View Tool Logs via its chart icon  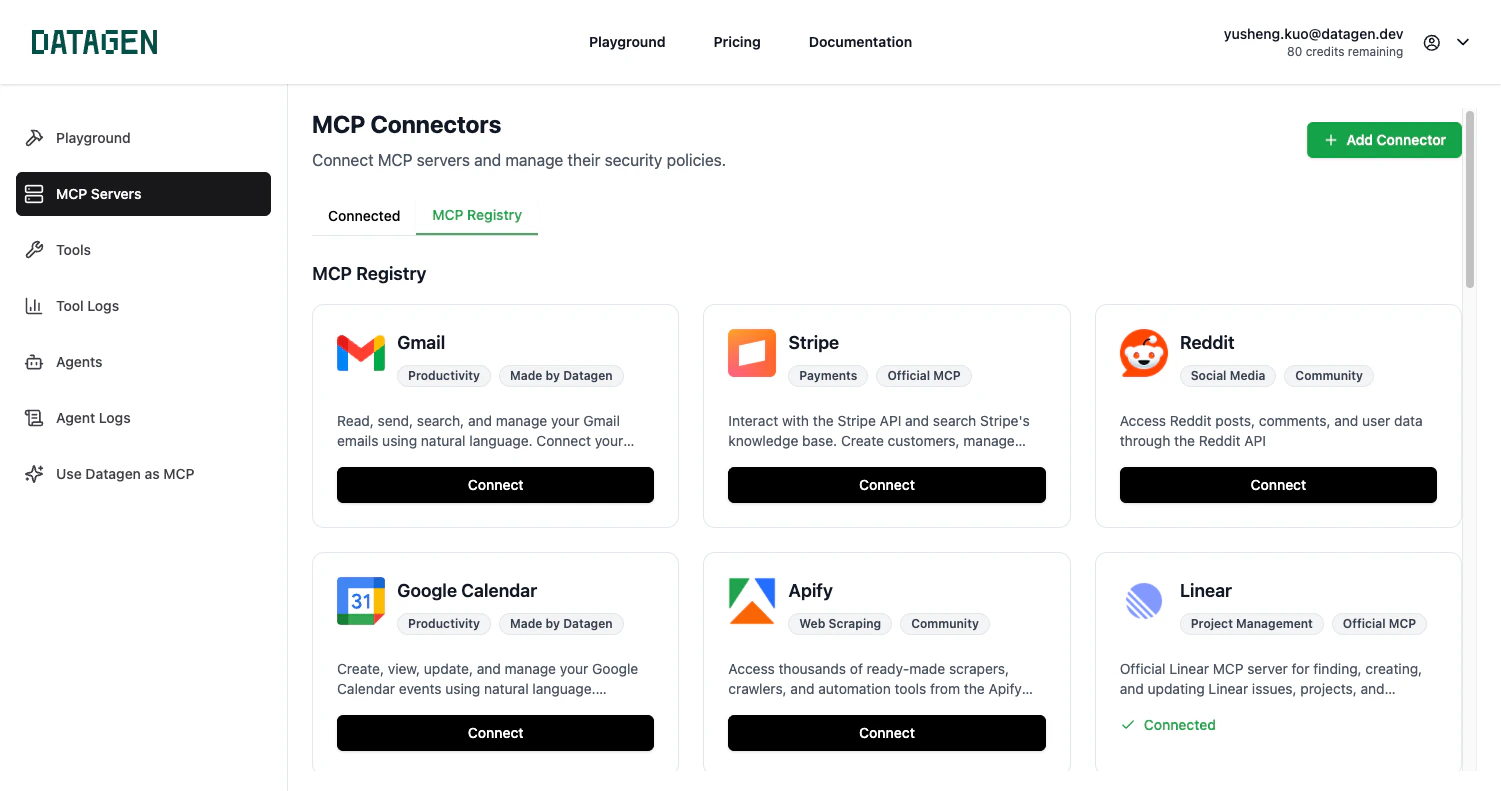pyautogui.click(x=34, y=305)
